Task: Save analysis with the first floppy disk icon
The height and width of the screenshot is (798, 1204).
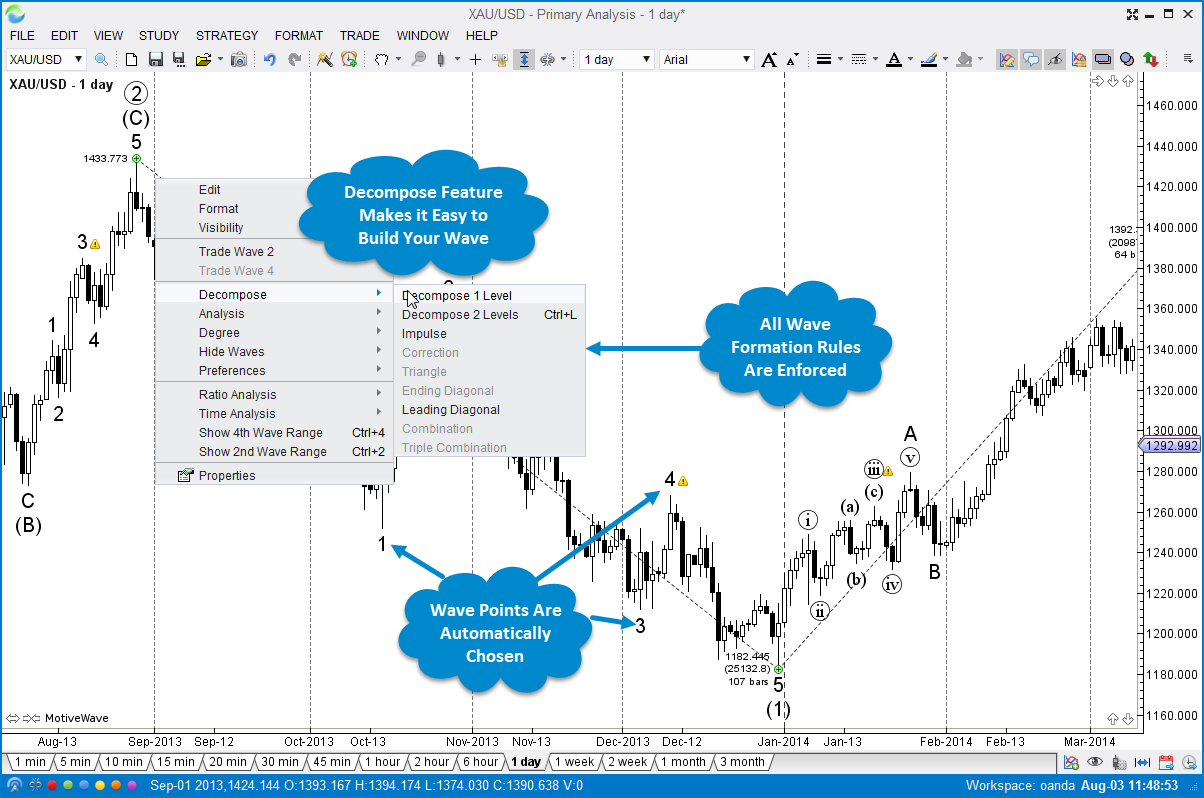Action: [156, 60]
